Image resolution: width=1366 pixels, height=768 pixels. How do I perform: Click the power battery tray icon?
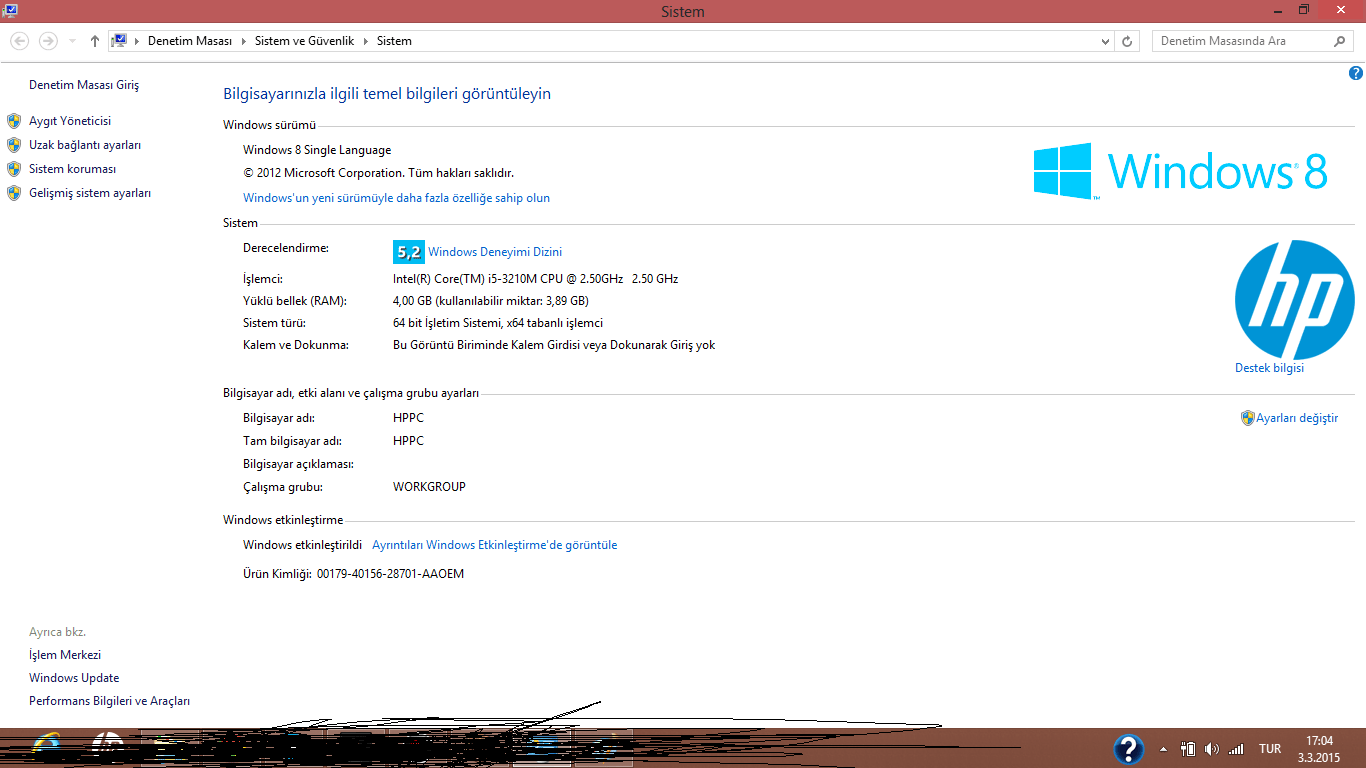[1188, 749]
